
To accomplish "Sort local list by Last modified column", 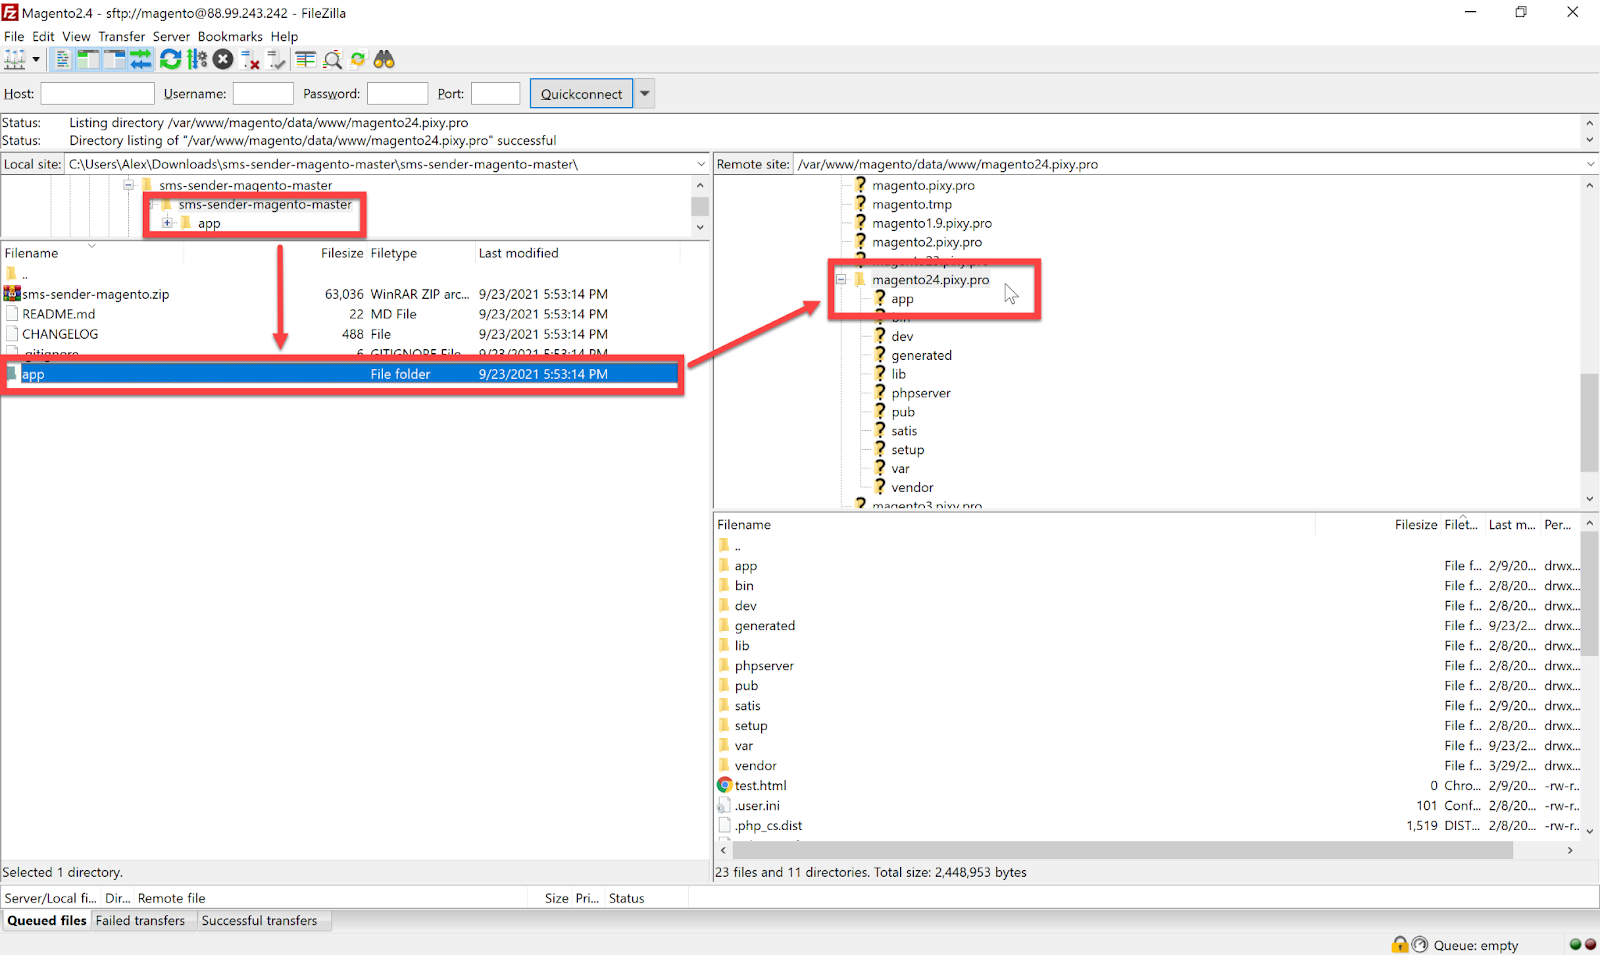I will point(518,253).
